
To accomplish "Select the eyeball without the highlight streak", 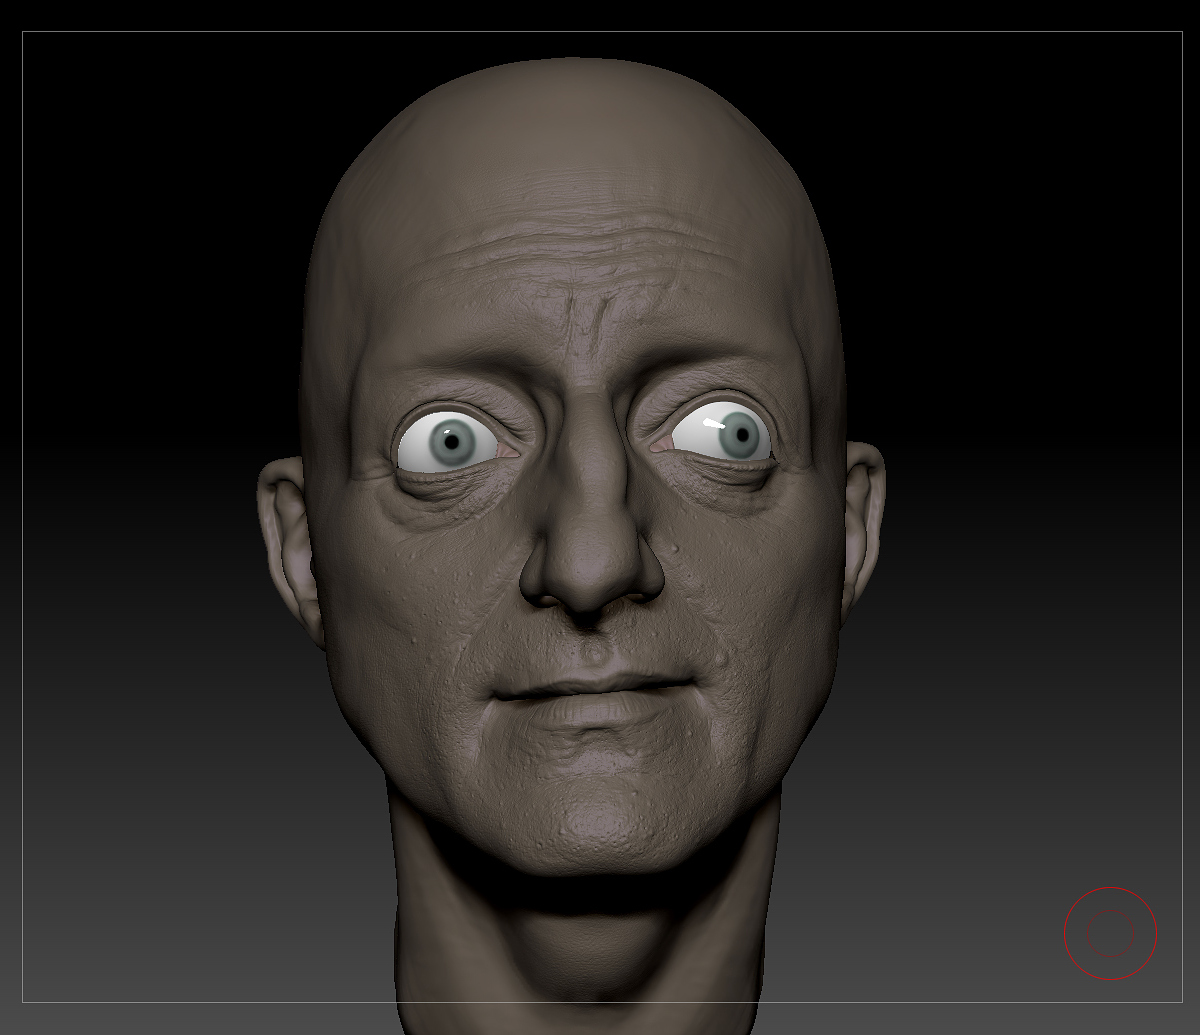I will click(x=447, y=442).
